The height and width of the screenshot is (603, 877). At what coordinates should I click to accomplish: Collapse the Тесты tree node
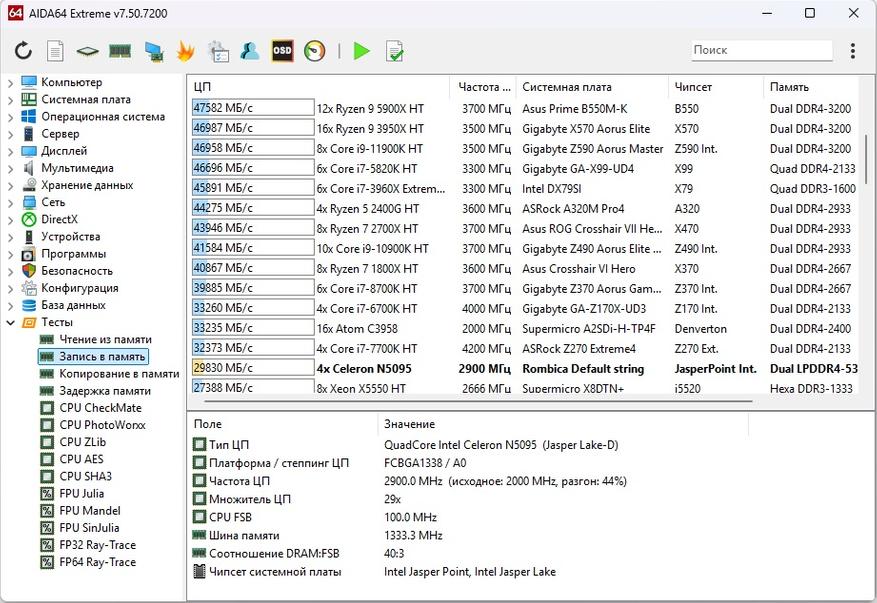(x=10, y=323)
